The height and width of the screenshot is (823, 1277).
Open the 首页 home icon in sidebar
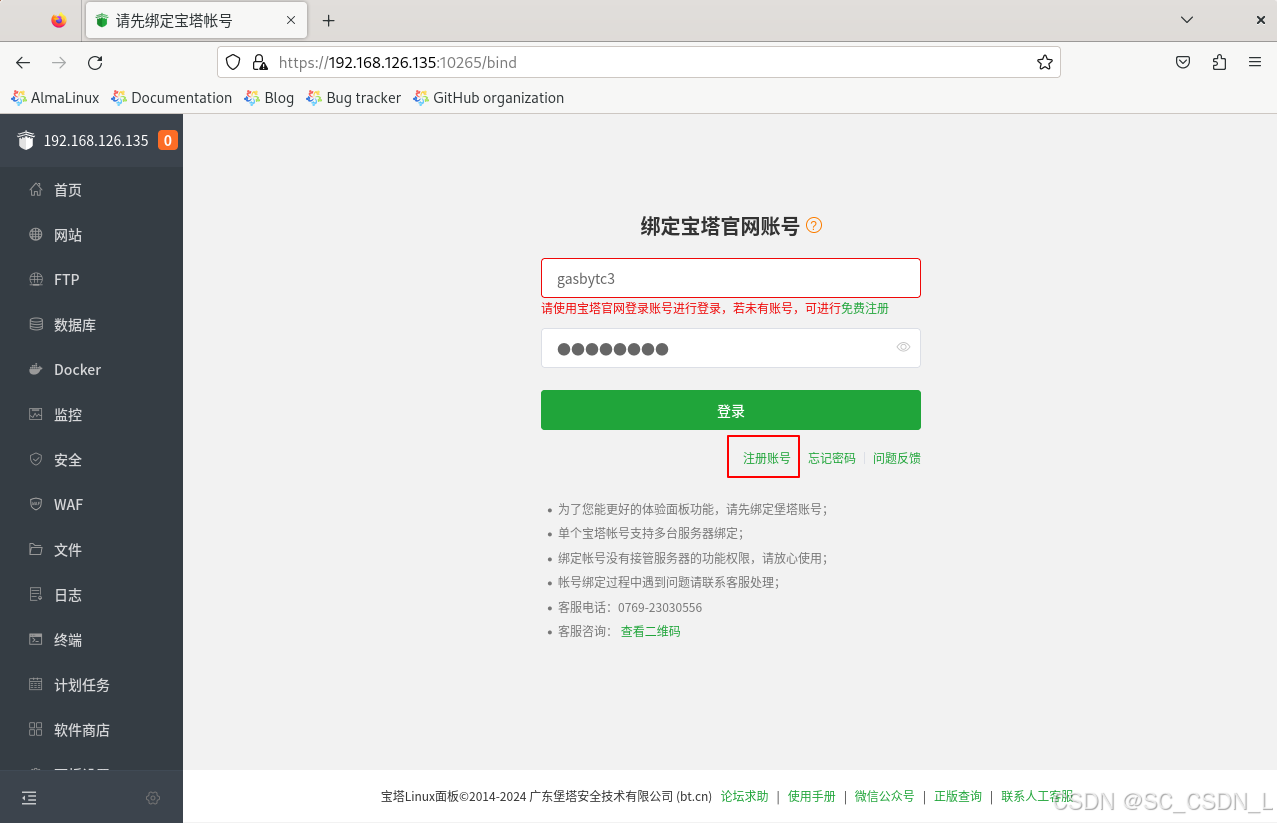coord(36,189)
